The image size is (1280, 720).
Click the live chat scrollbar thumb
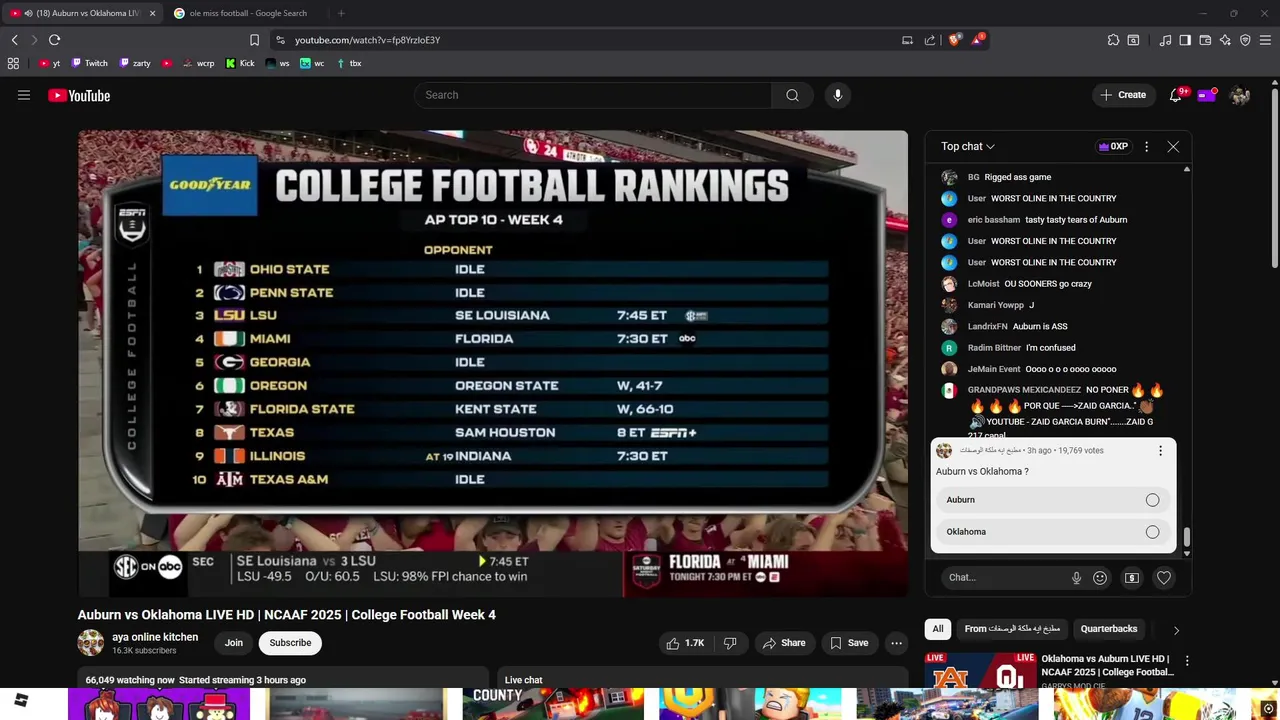pyautogui.click(x=1187, y=538)
